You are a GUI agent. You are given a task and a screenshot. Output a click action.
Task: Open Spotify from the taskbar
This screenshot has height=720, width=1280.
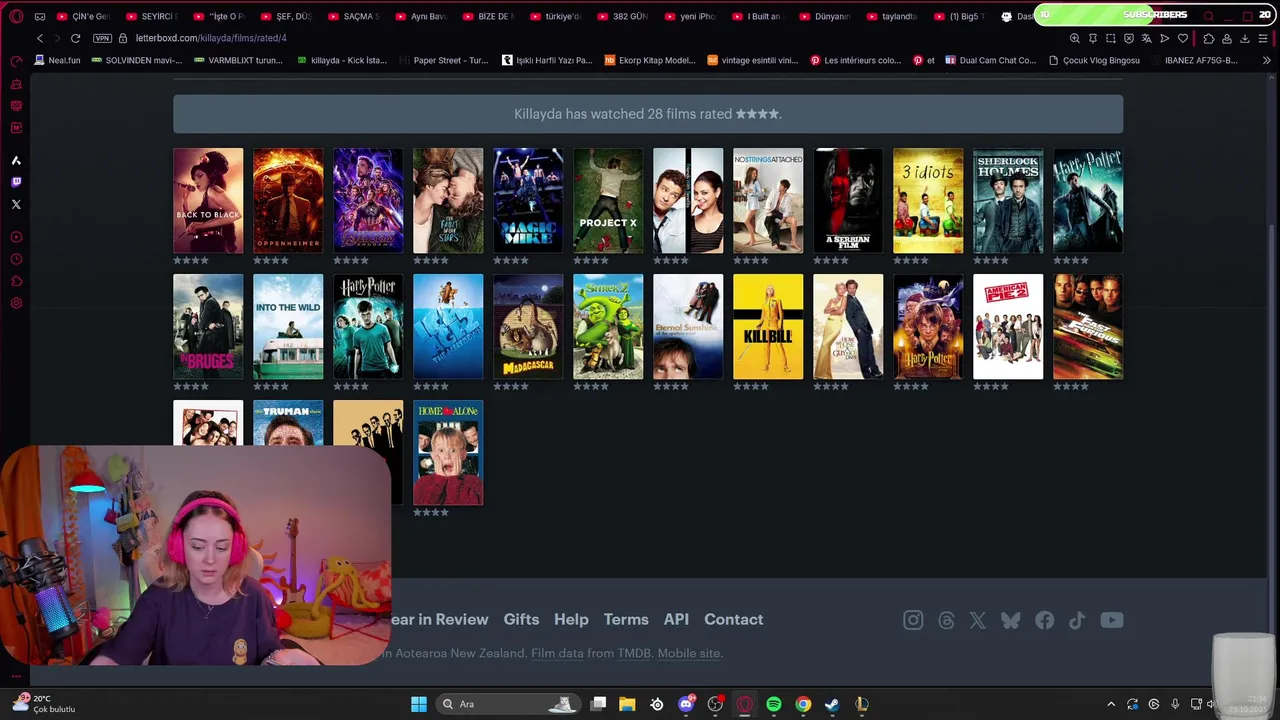[774, 704]
